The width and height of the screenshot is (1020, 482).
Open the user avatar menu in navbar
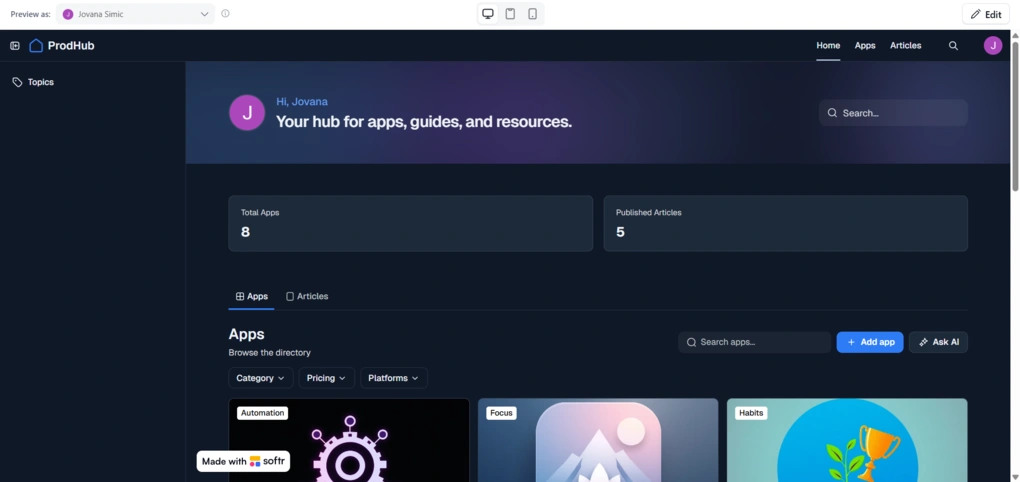point(992,46)
